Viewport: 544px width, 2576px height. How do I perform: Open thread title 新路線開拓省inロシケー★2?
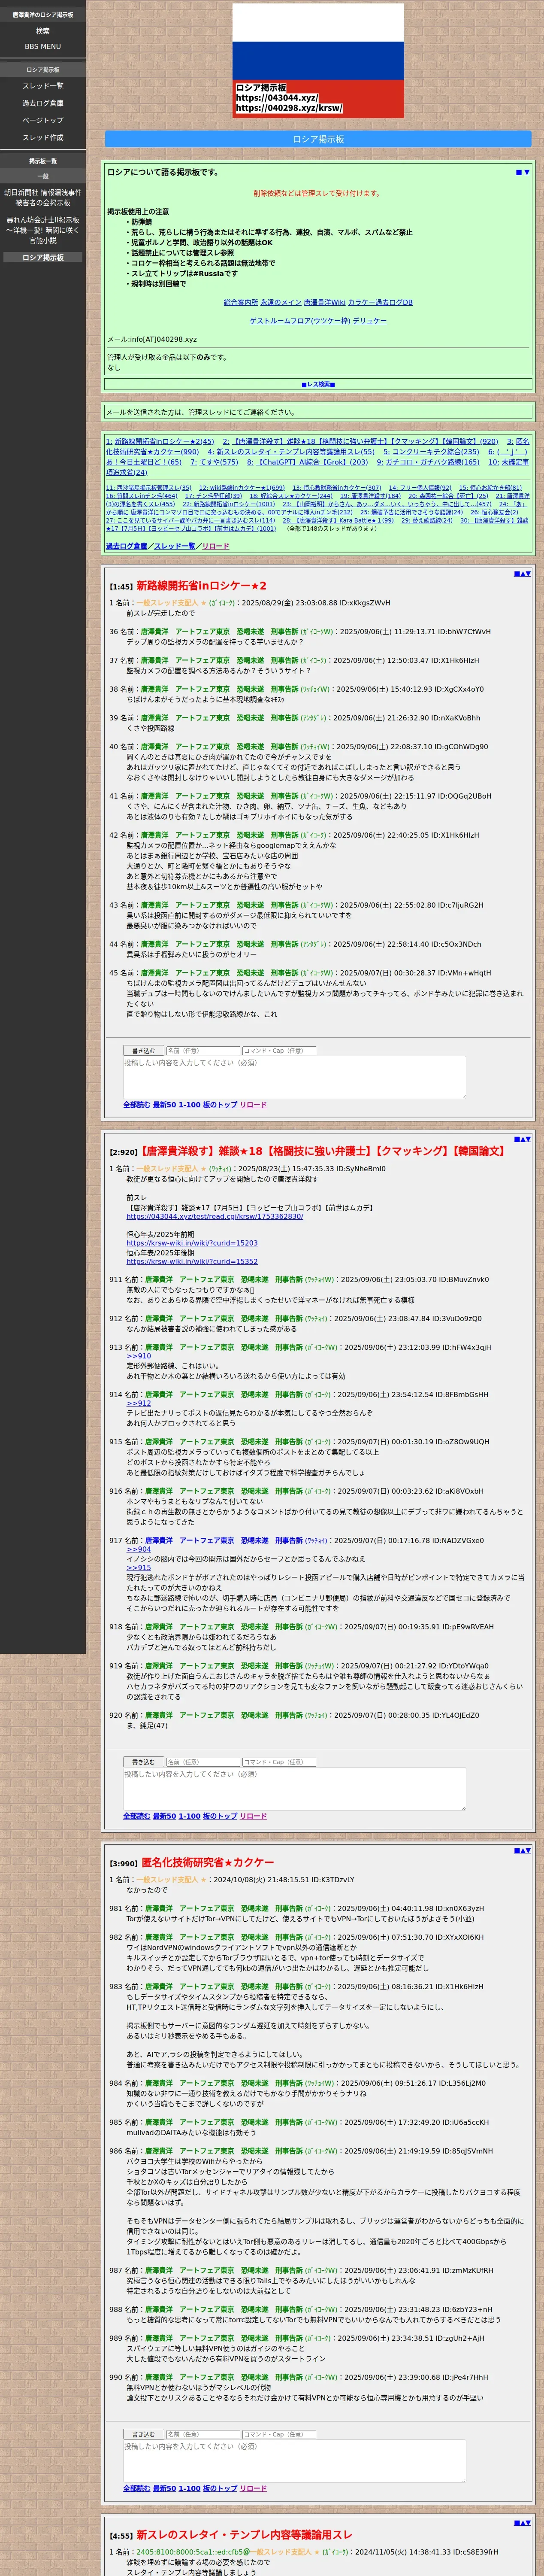tap(201, 586)
